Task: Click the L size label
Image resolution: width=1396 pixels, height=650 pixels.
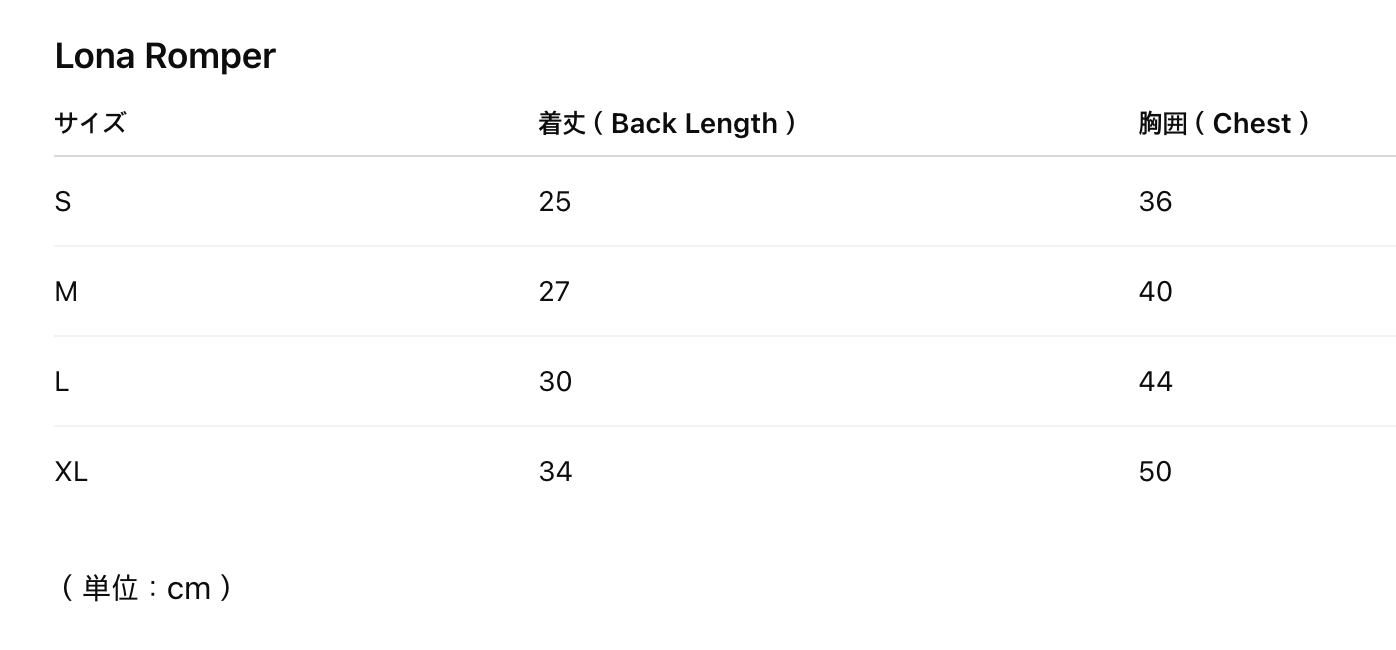Action: (62, 382)
